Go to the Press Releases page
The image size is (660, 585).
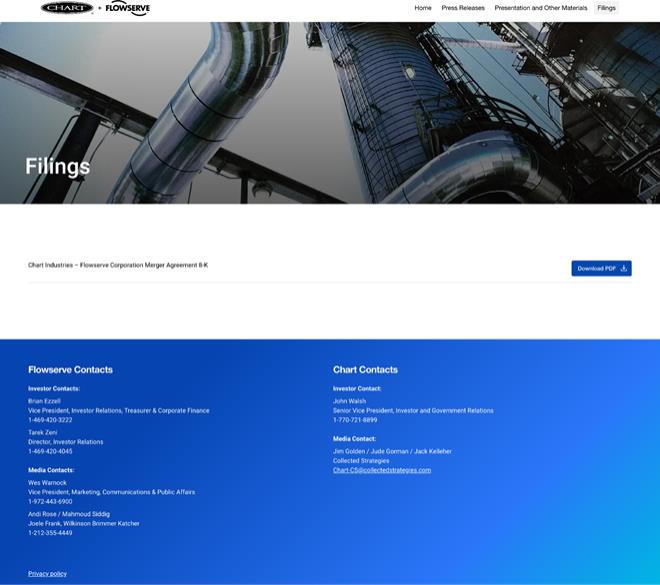463,8
